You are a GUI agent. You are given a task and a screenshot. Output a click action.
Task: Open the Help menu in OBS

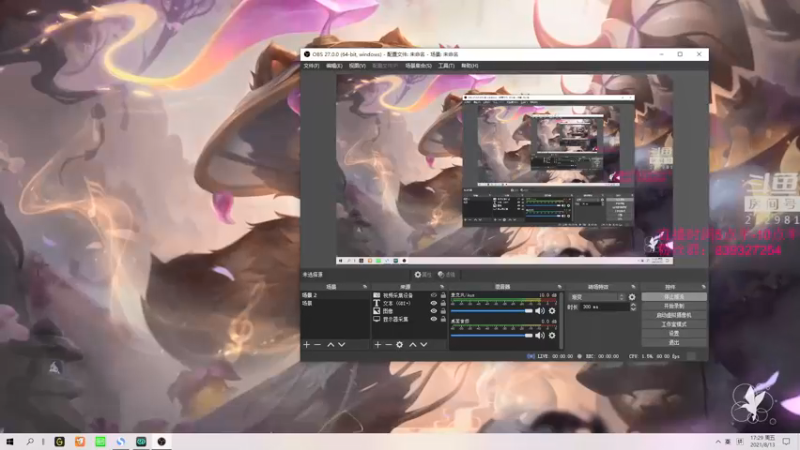470,66
